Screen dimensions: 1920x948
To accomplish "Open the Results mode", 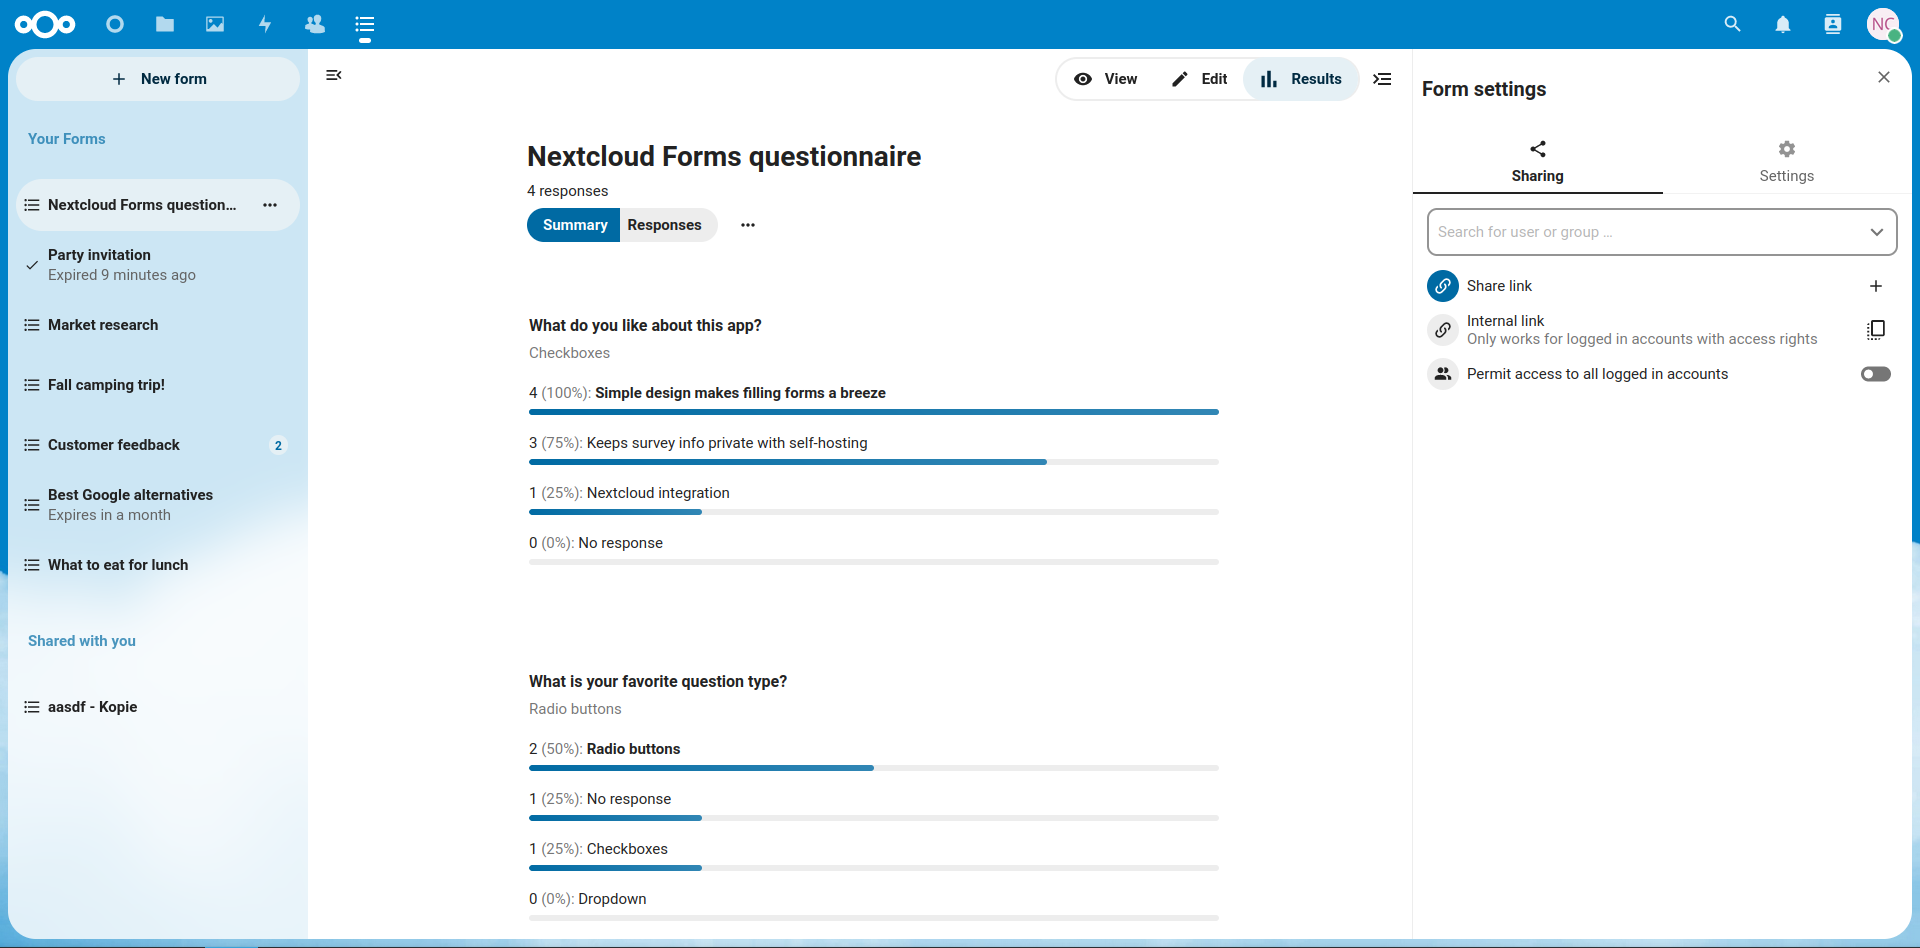I will tap(1301, 79).
